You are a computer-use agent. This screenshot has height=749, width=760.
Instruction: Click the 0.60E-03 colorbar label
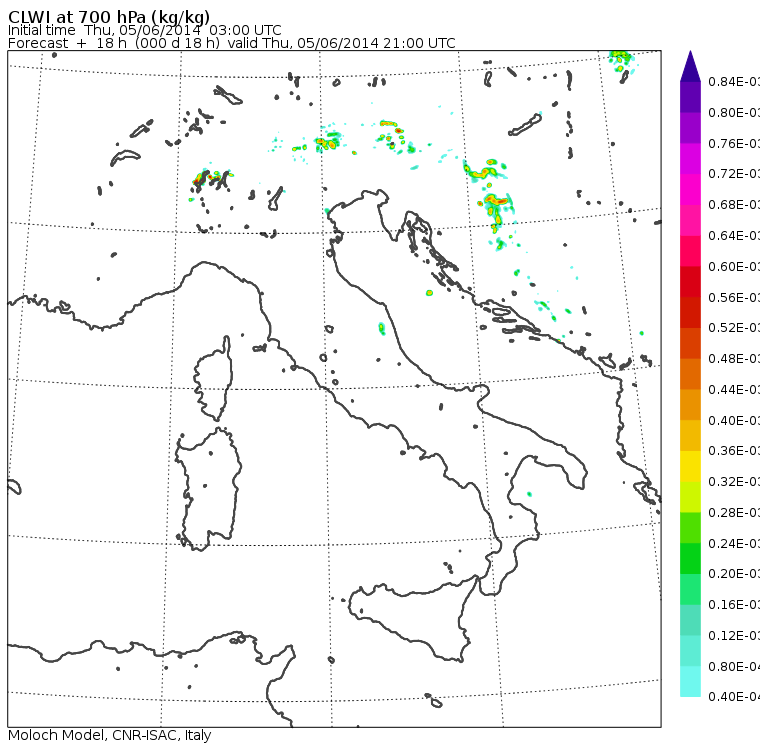(734, 267)
